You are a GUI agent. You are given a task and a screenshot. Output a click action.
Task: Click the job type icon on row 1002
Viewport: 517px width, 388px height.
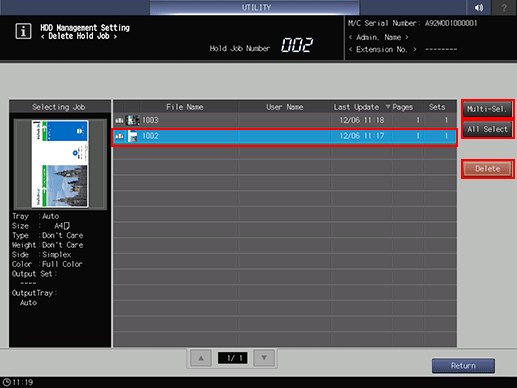(119, 136)
